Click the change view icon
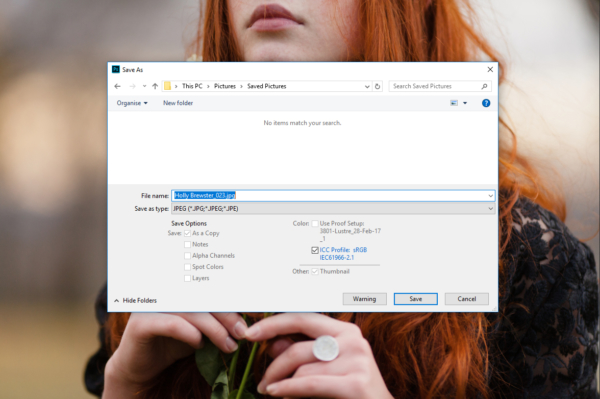600x399 pixels. [x=454, y=103]
